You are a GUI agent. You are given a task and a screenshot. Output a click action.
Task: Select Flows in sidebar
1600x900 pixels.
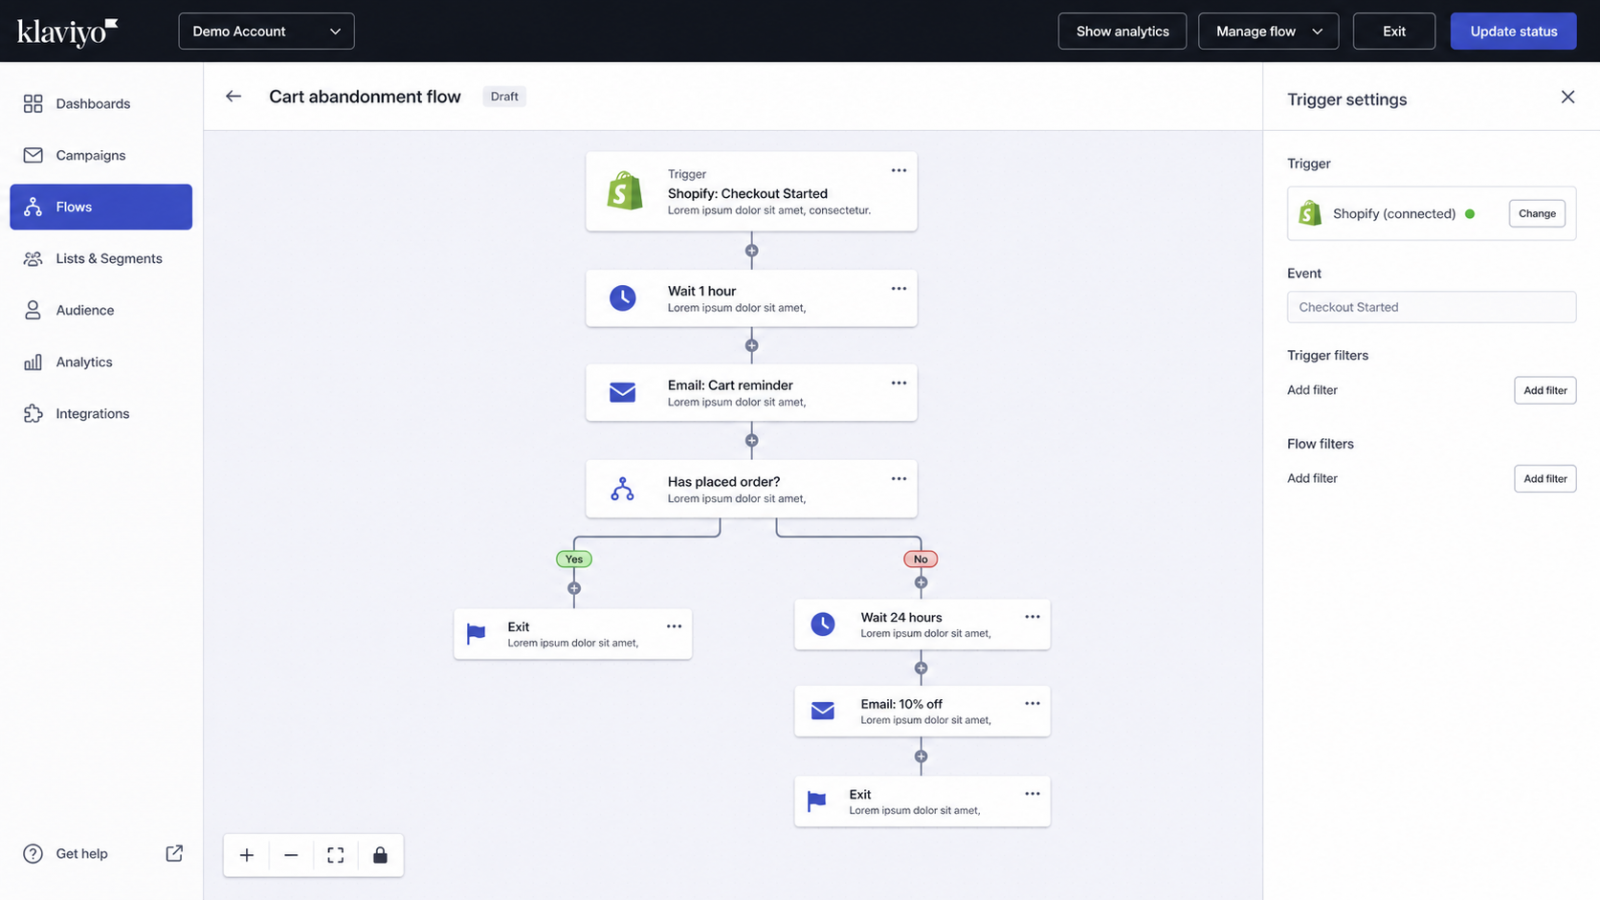point(101,207)
